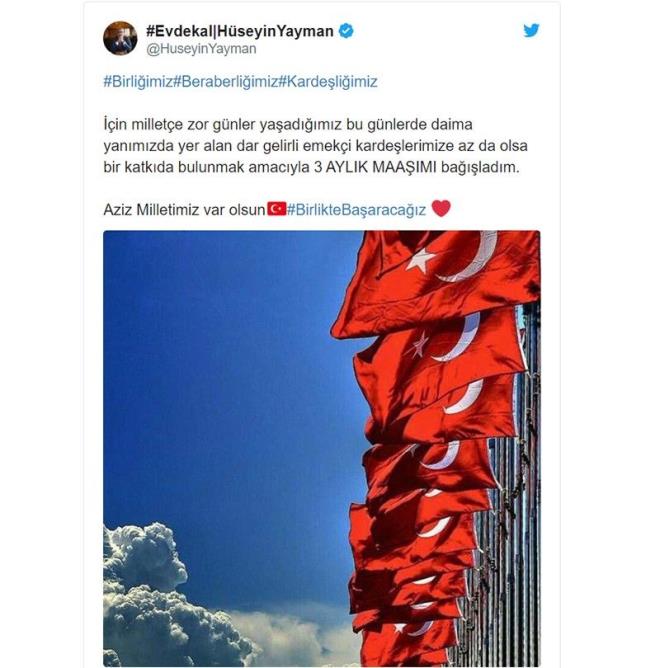Screen dimensions: 660x668
Task: Click the red heart emoji
Action: point(441,208)
